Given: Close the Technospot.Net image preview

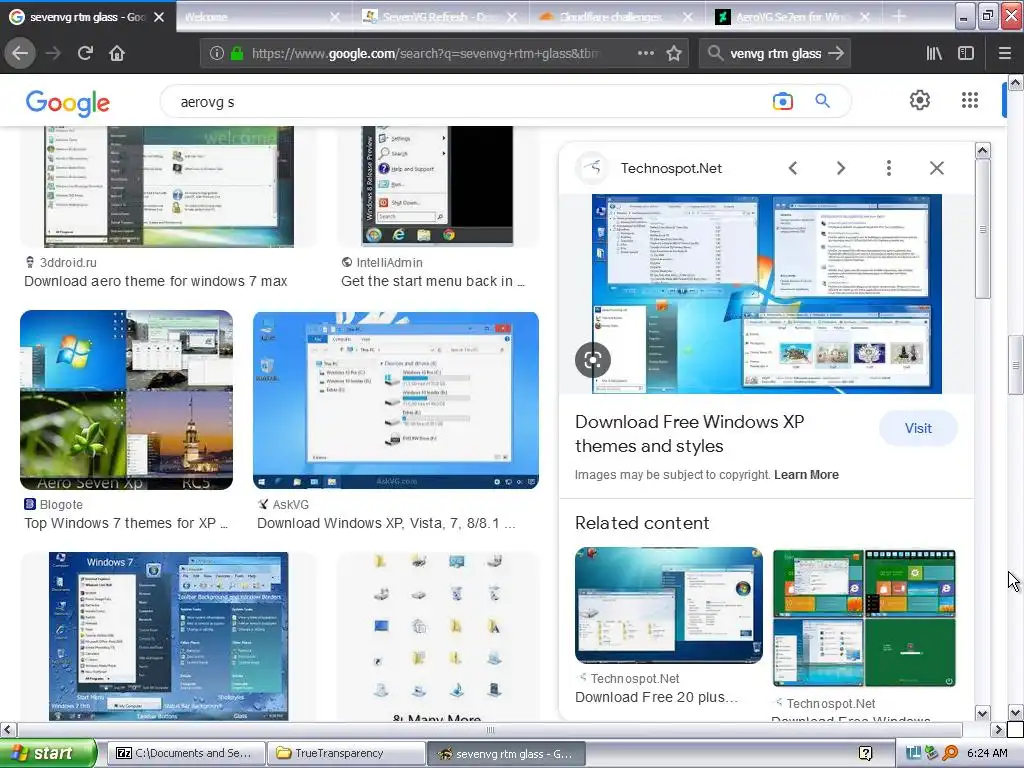Looking at the screenshot, I should point(936,168).
